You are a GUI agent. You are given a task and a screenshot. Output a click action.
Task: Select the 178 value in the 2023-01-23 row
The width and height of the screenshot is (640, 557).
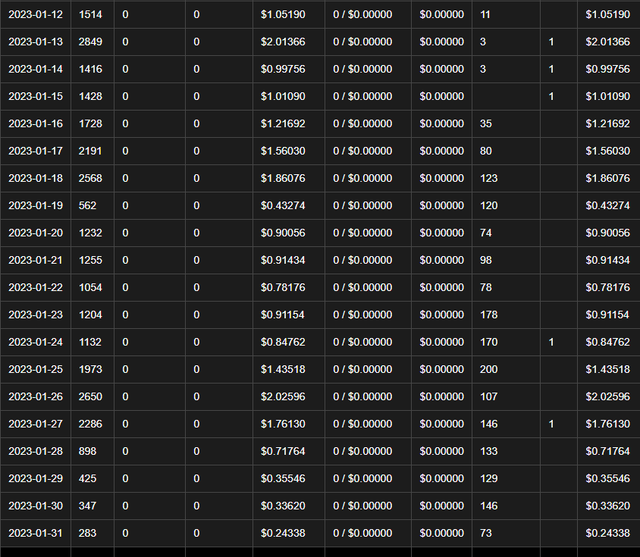489,315
